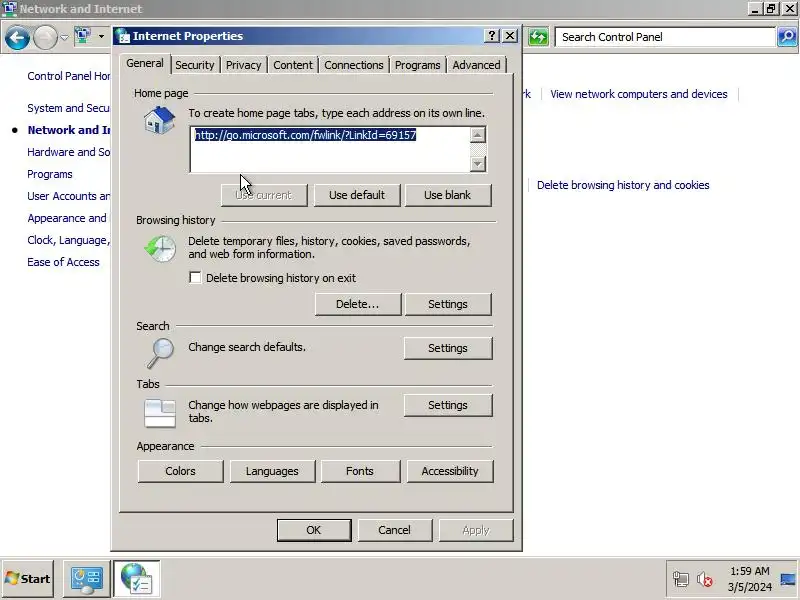Click the Accessibility button

pyautogui.click(x=449, y=471)
